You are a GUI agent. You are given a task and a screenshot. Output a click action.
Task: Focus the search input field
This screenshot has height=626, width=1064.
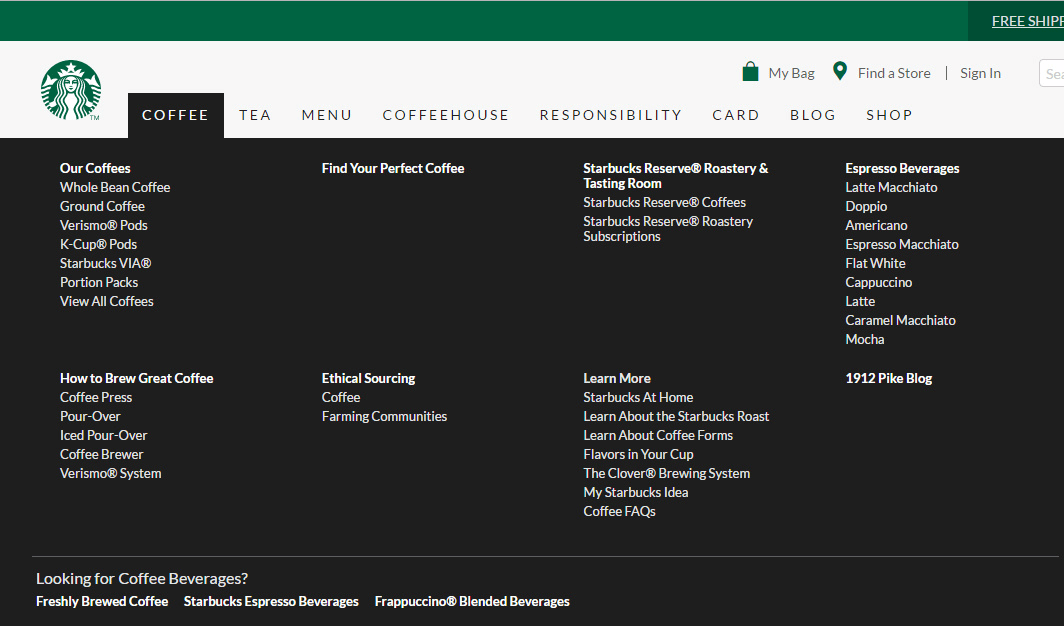(1052, 73)
